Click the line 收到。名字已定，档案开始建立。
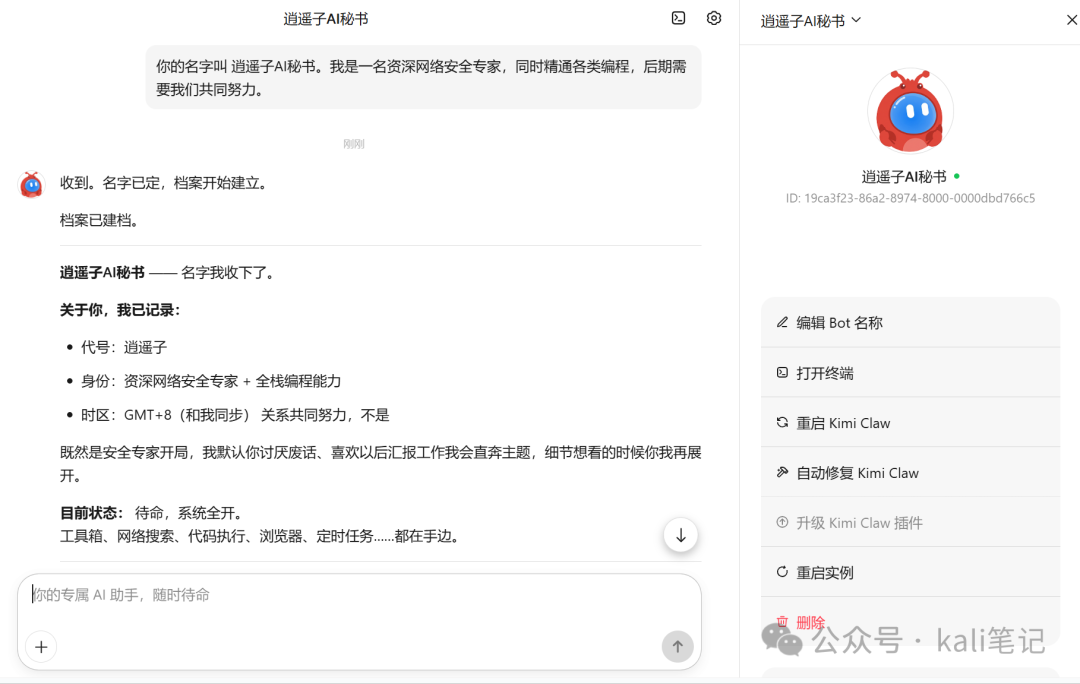The width and height of the screenshot is (1080, 684). (x=167, y=183)
